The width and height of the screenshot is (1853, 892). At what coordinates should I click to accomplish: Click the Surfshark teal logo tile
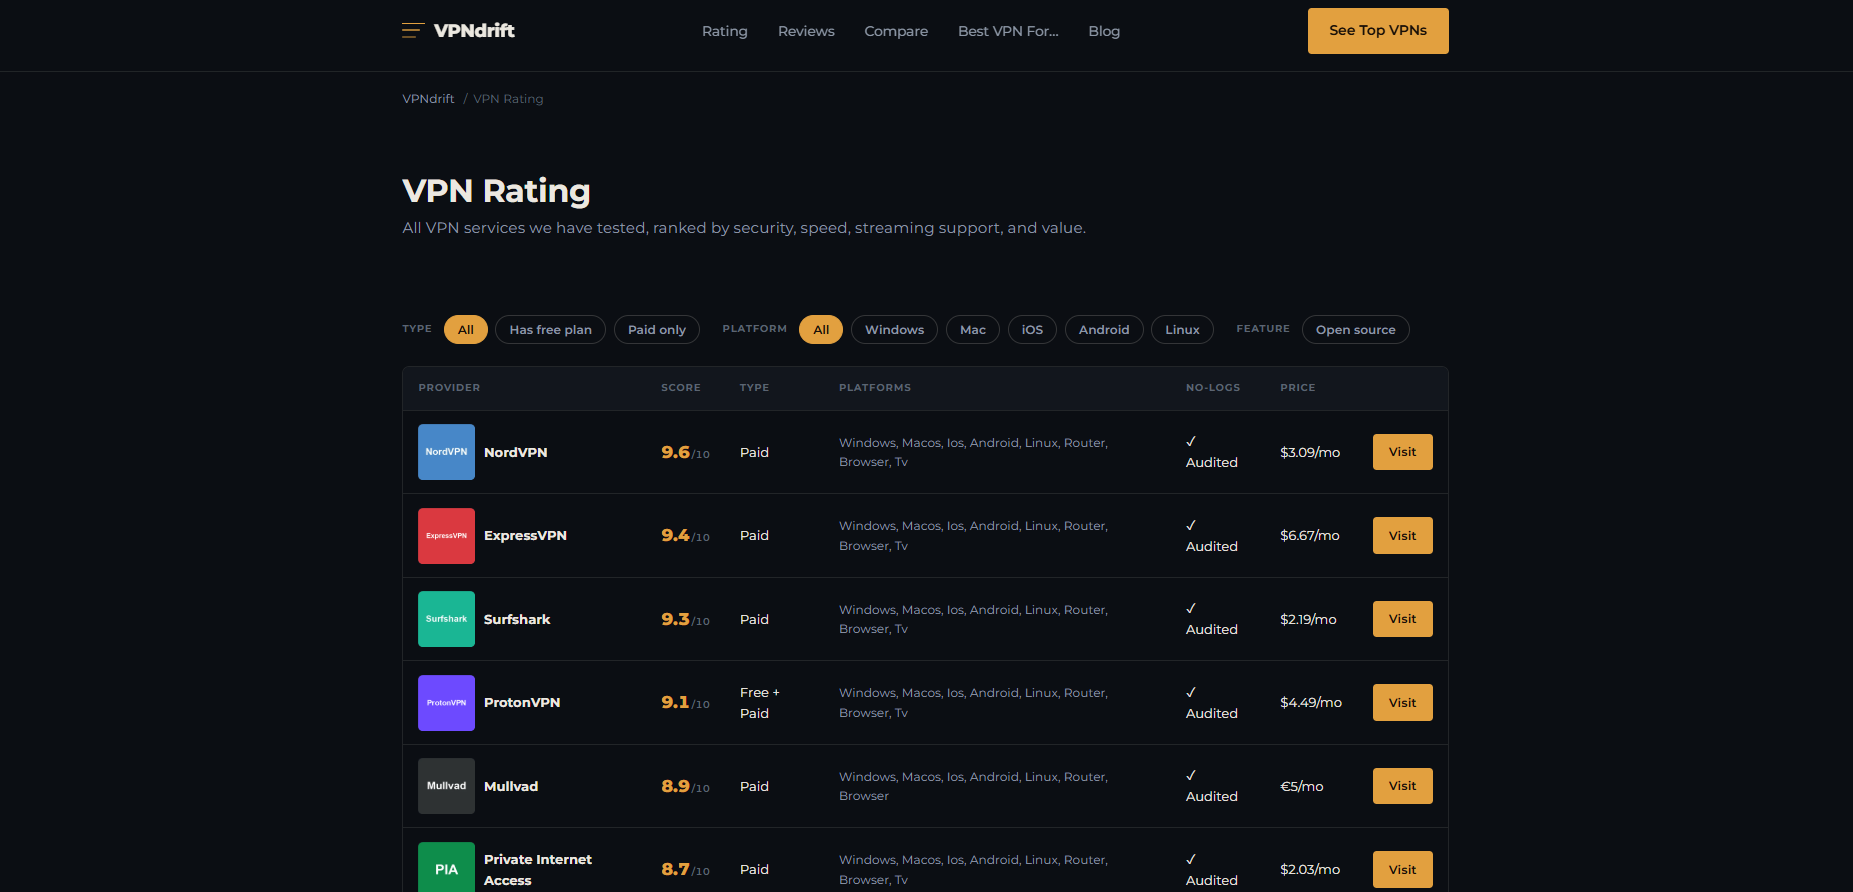click(446, 619)
